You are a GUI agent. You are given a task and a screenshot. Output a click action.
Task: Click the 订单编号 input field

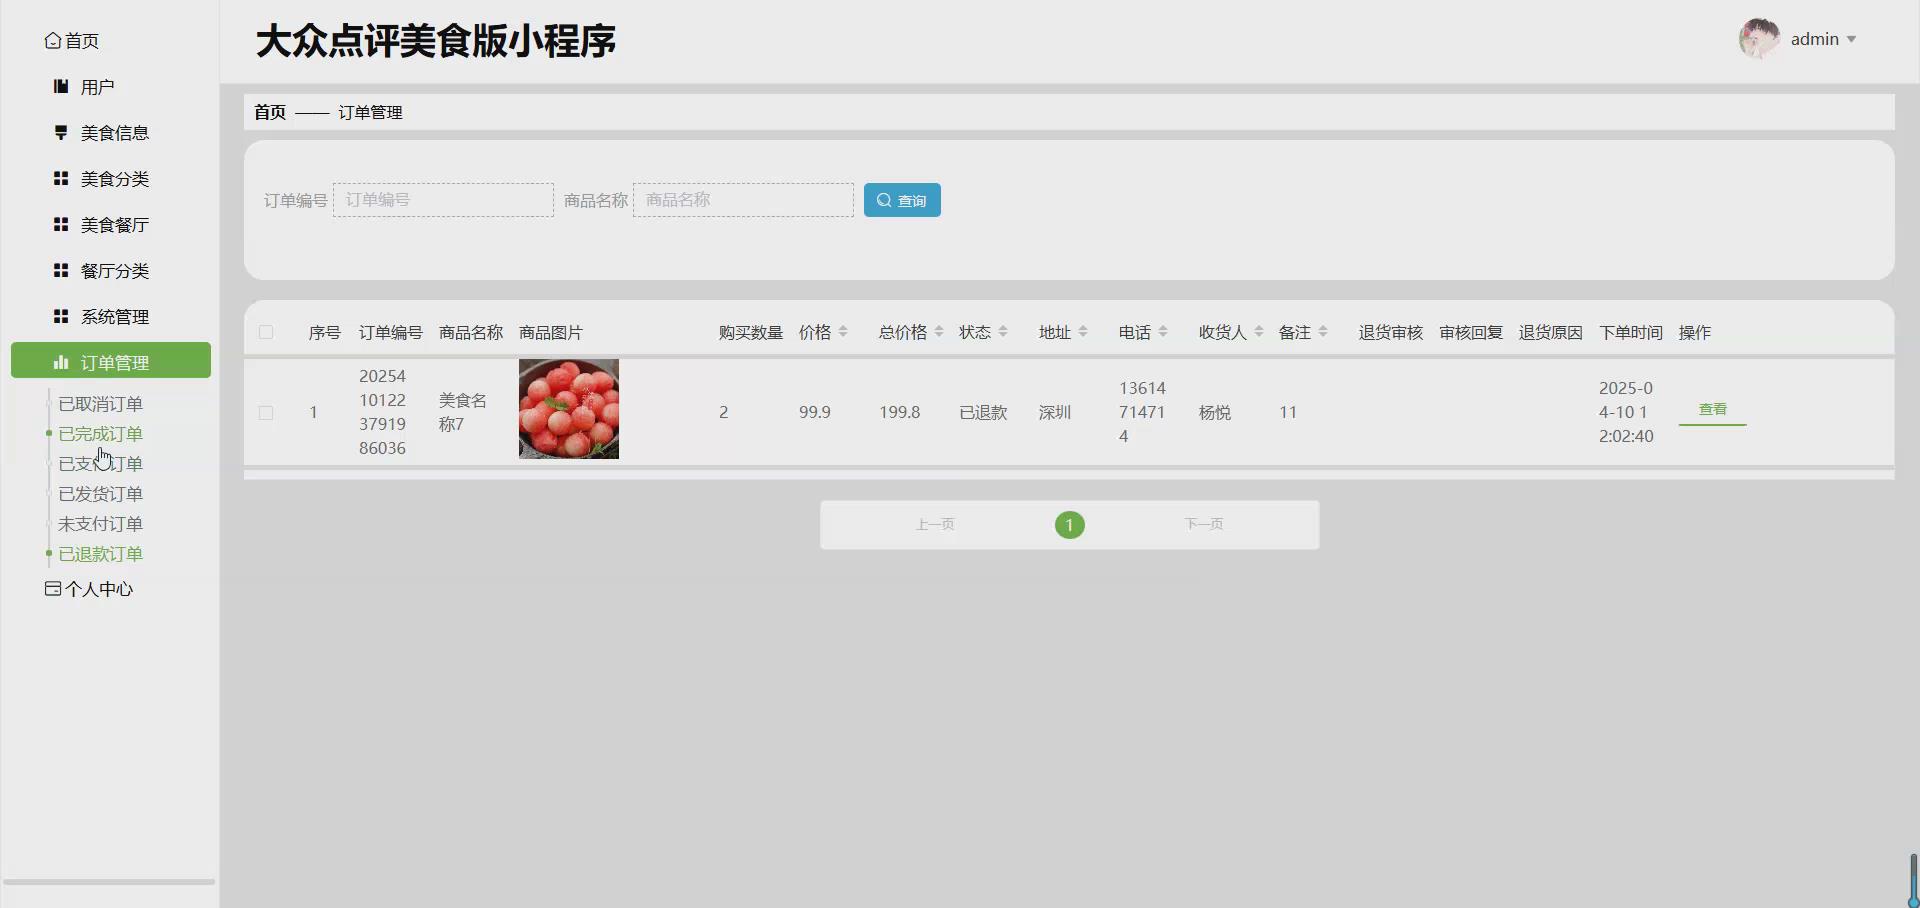[443, 199]
